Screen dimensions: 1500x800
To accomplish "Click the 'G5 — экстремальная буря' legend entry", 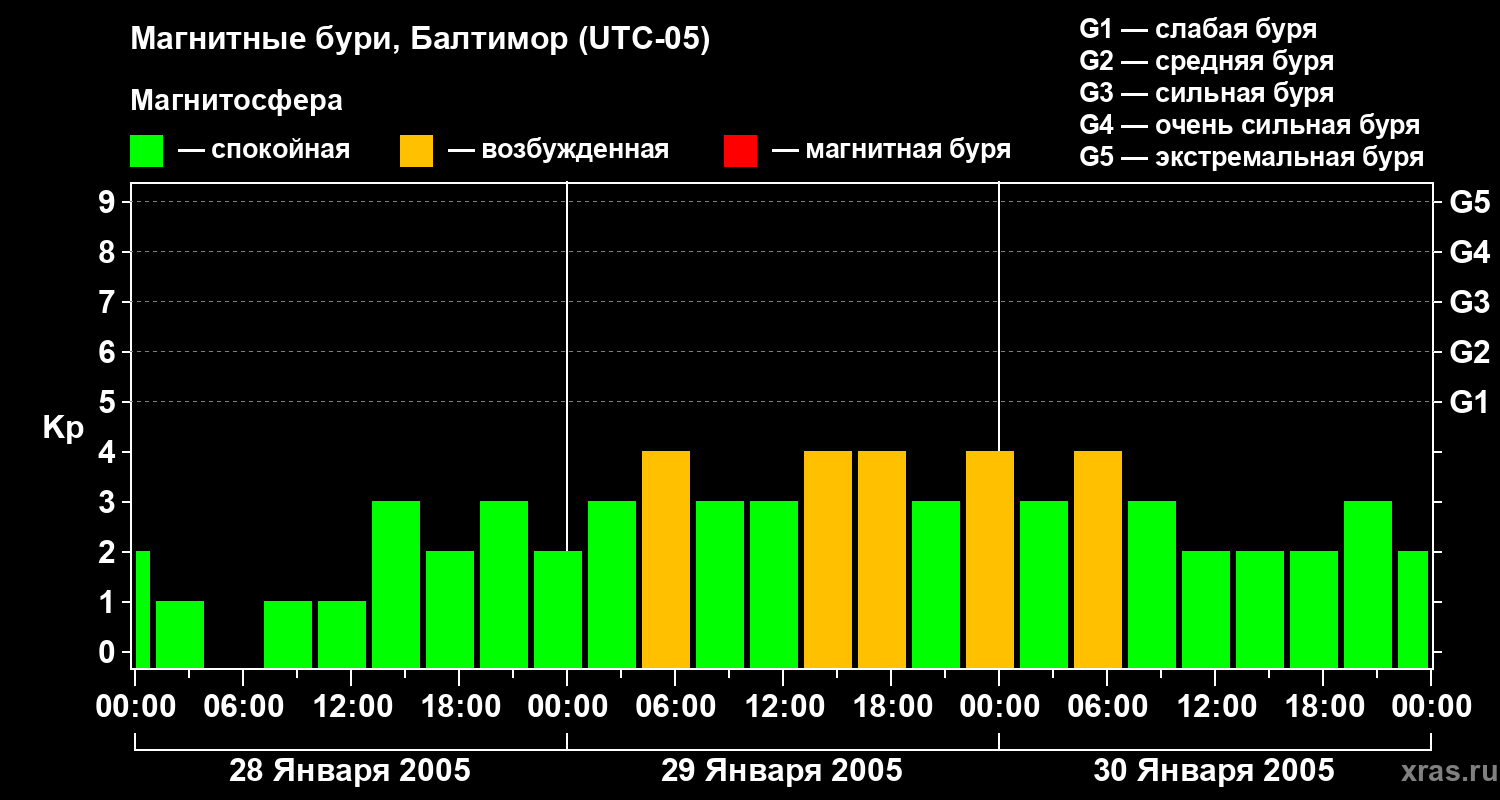I will (x=1251, y=157).
